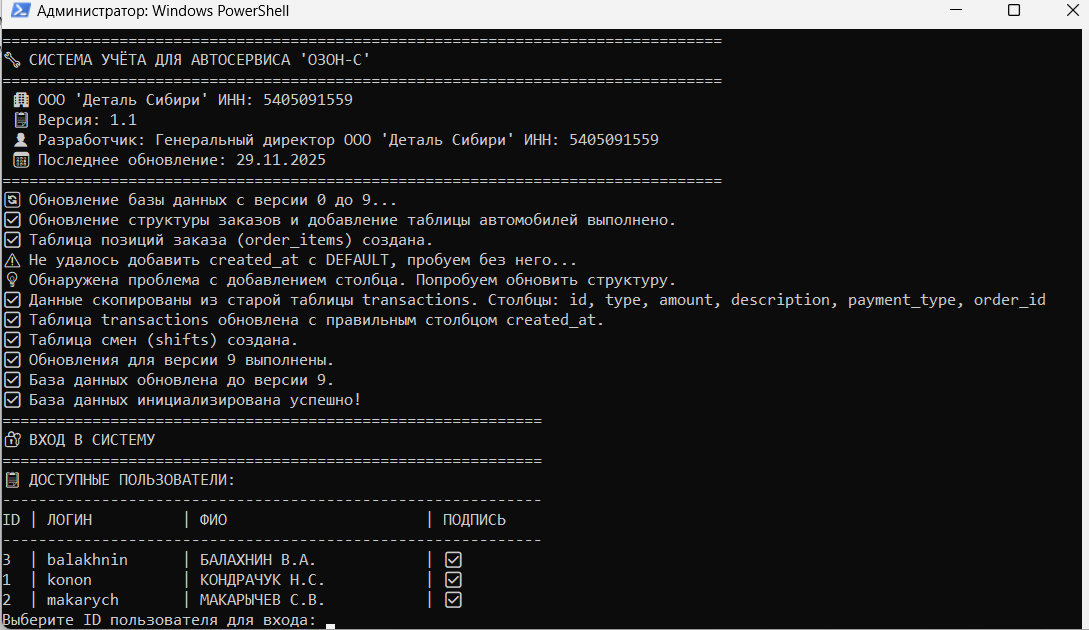Click the warning triangle icon before 'Не удалось добавить'
This screenshot has width=1089, height=630.
click(x=12, y=260)
